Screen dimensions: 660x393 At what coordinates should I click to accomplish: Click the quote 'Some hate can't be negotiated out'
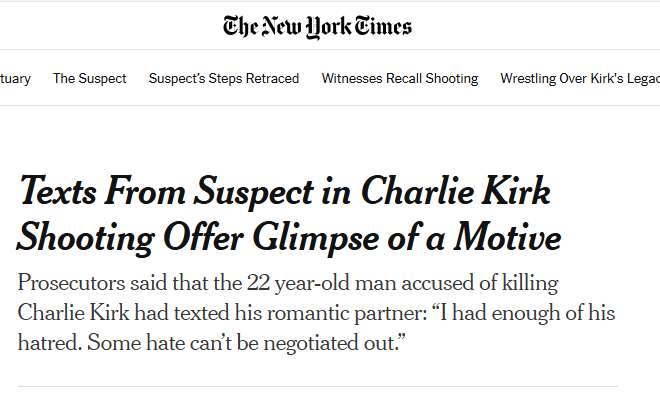246,343
